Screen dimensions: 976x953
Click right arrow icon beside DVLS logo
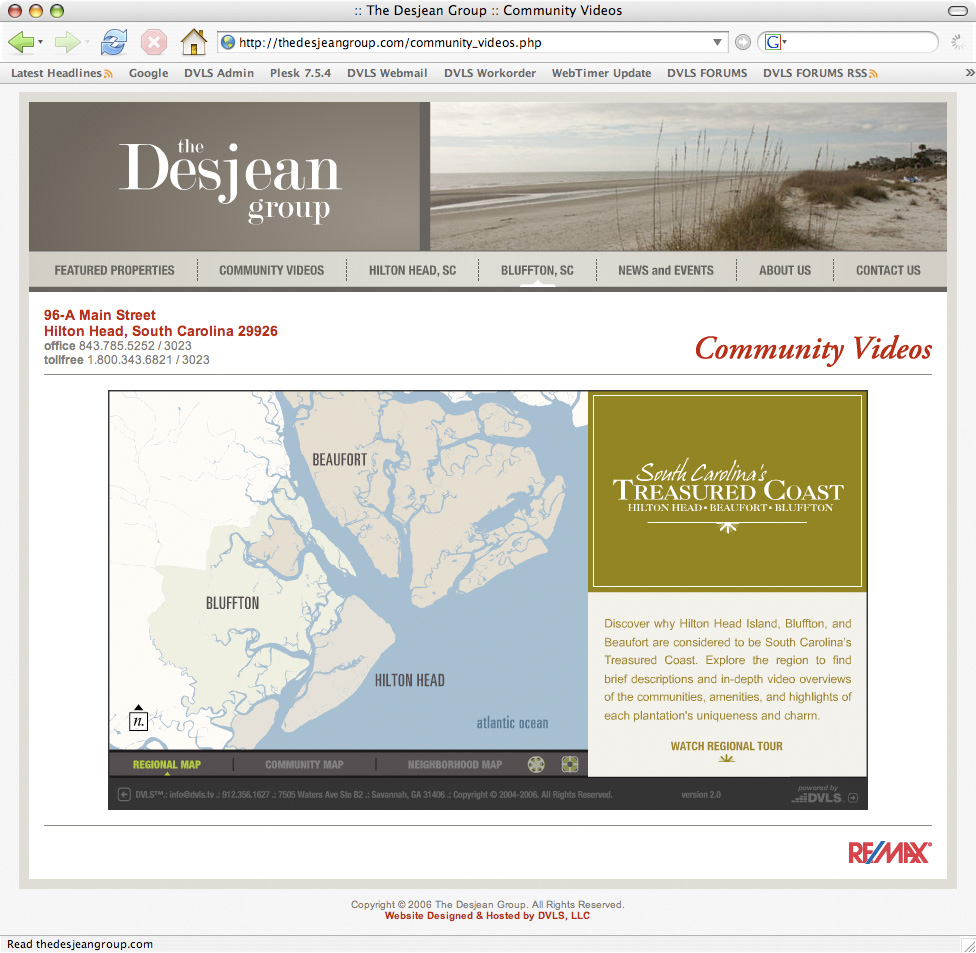click(853, 798)
